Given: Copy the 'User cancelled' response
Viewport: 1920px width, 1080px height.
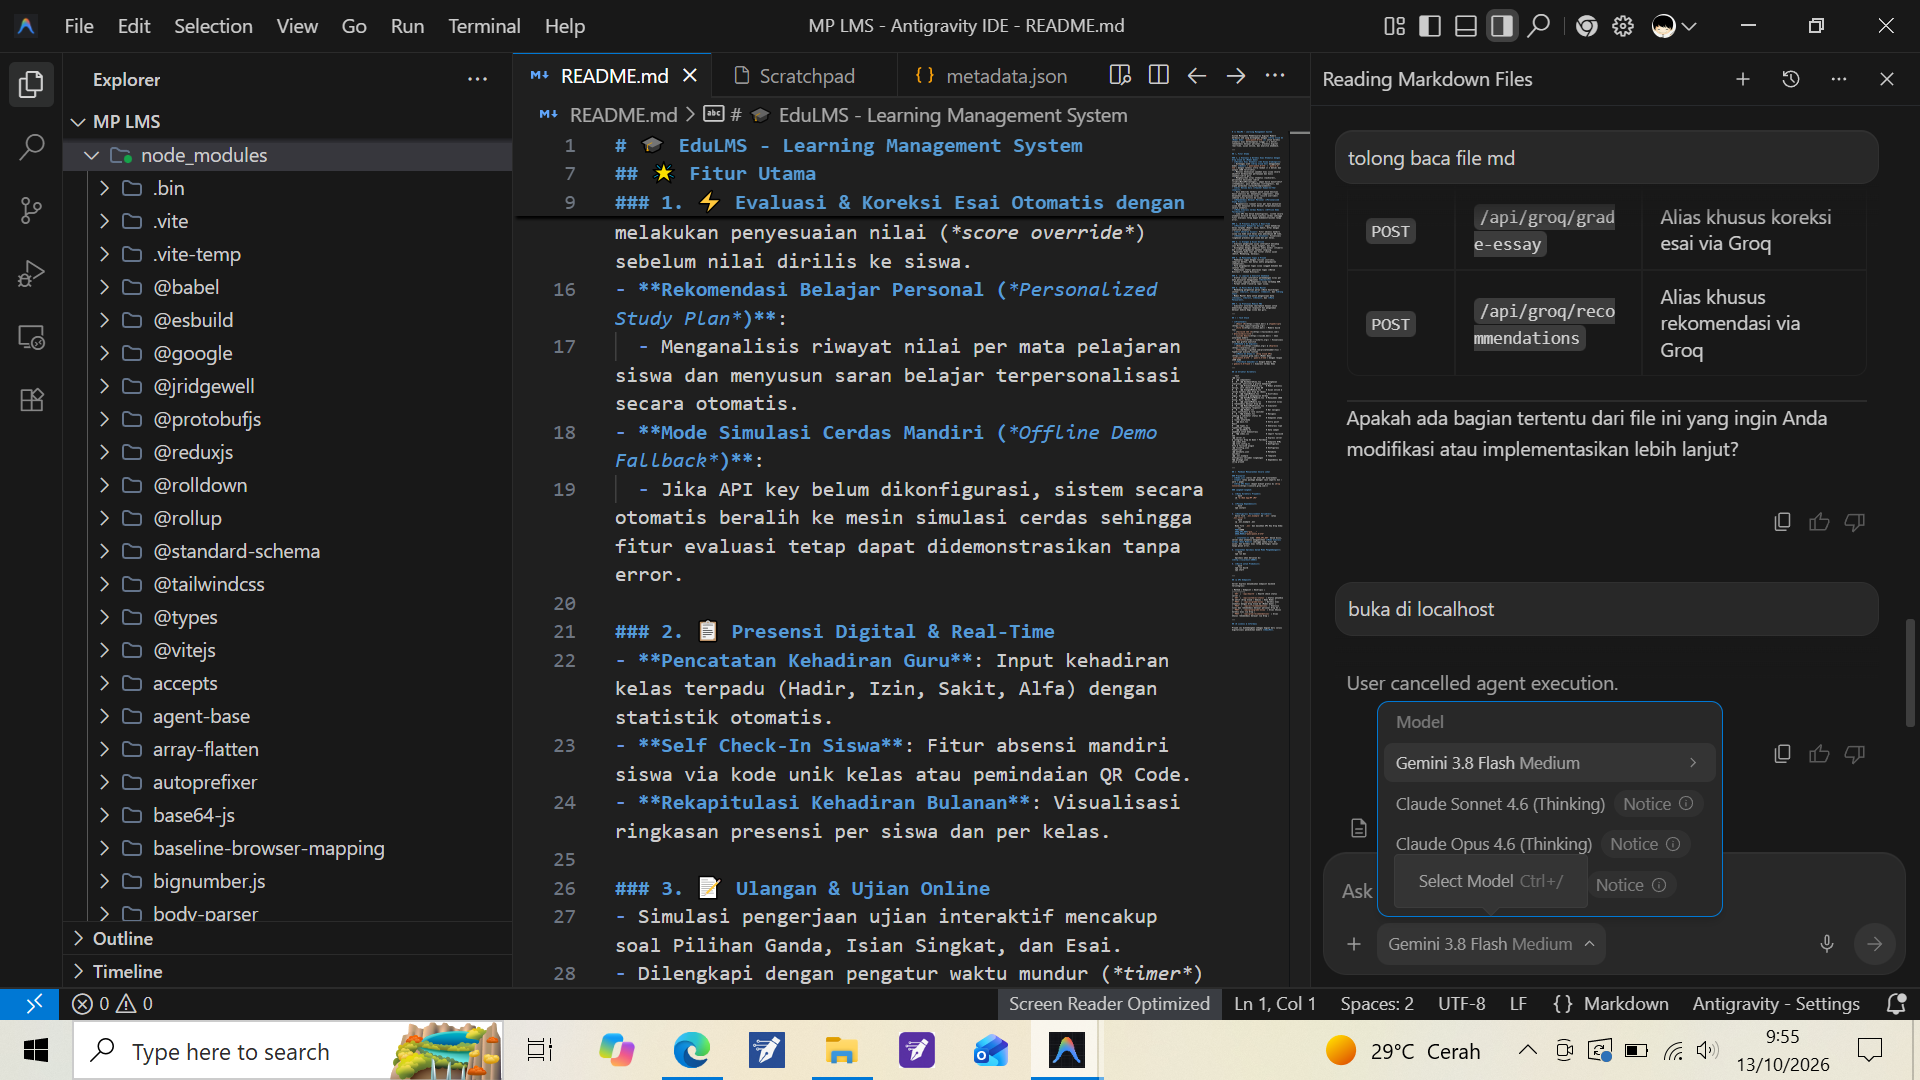Looking at the screenshot, I should tap(1782, 754).
